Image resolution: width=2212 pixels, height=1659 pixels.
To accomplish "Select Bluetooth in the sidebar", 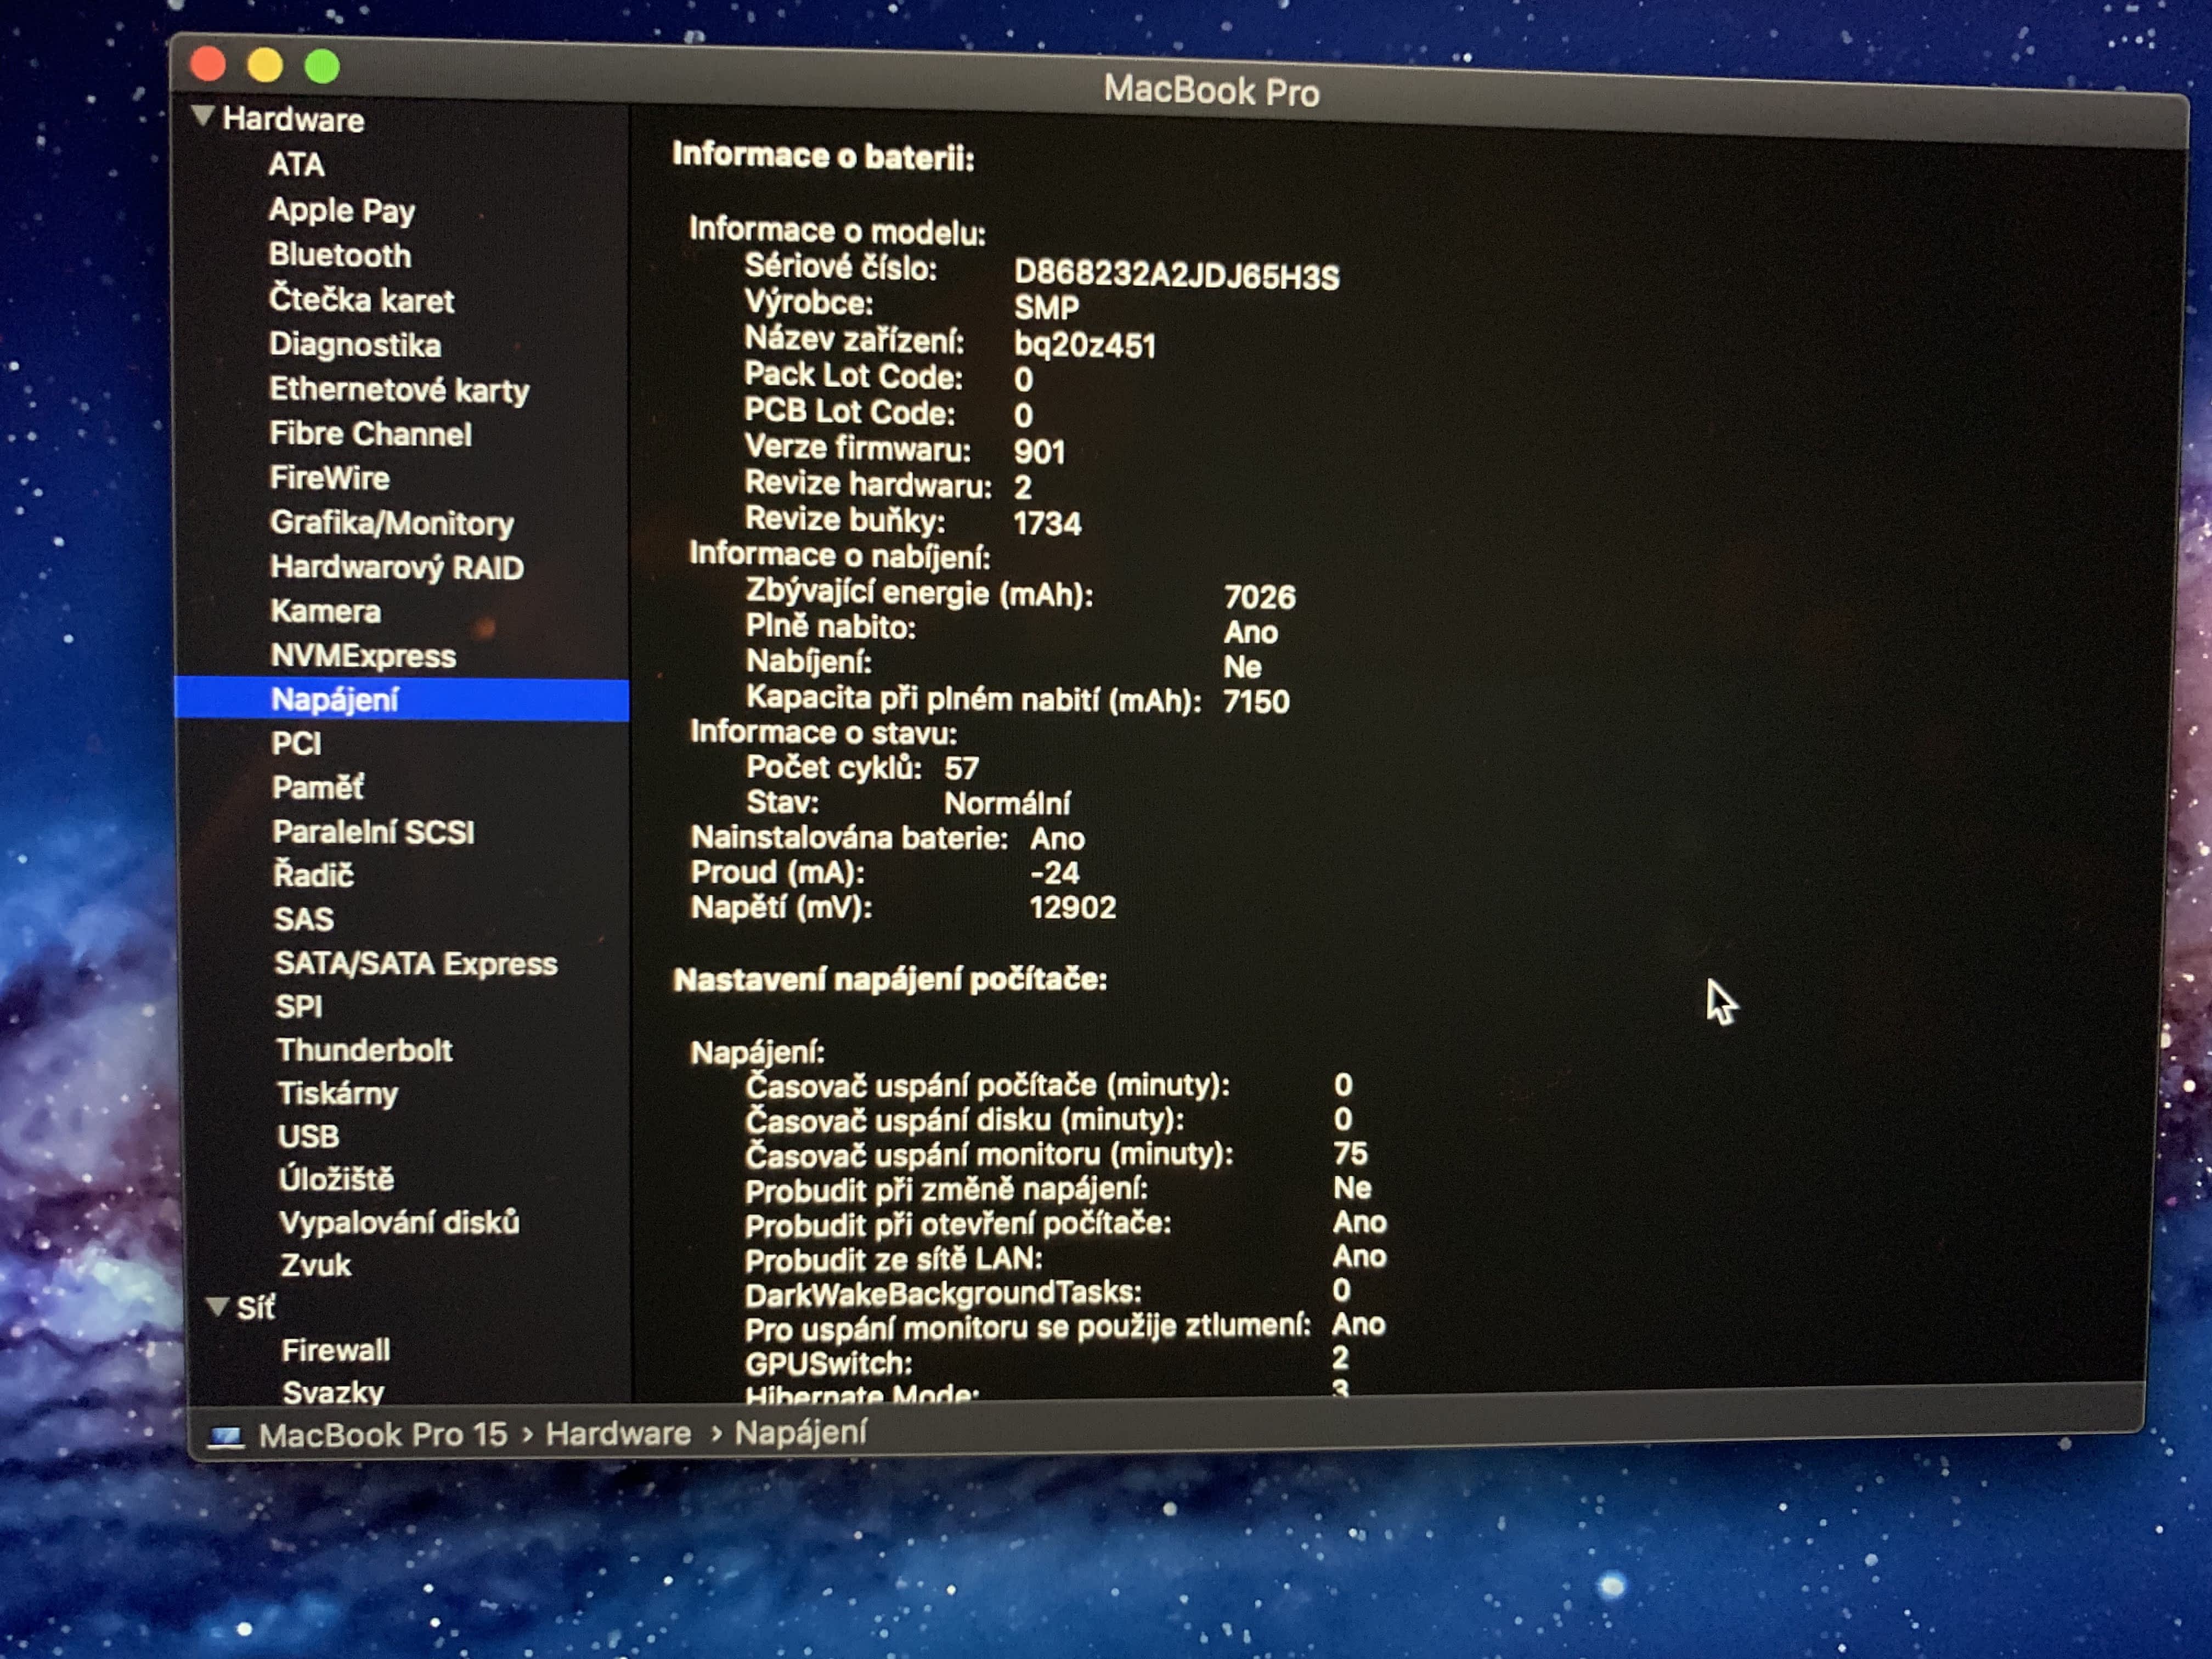I will click(339, 255).
